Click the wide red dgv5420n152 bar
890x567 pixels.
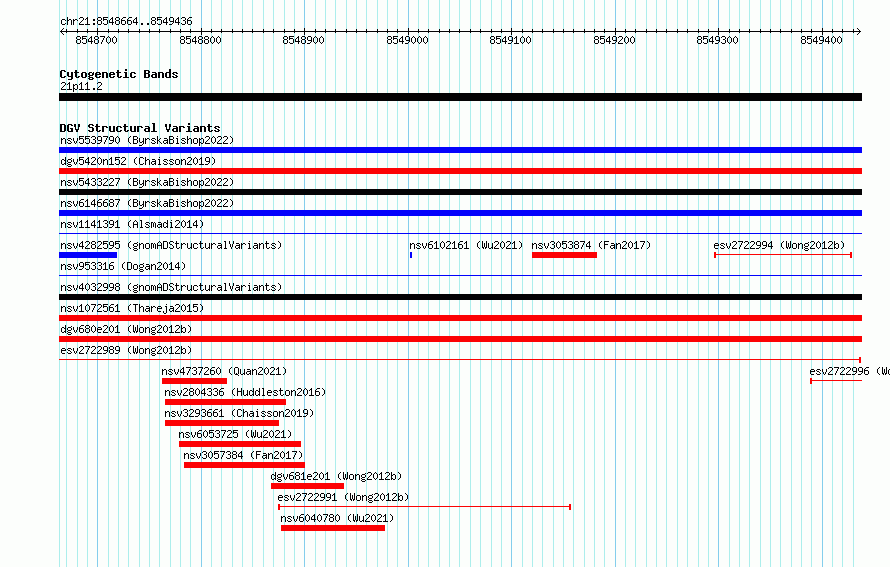coord(460,171)
